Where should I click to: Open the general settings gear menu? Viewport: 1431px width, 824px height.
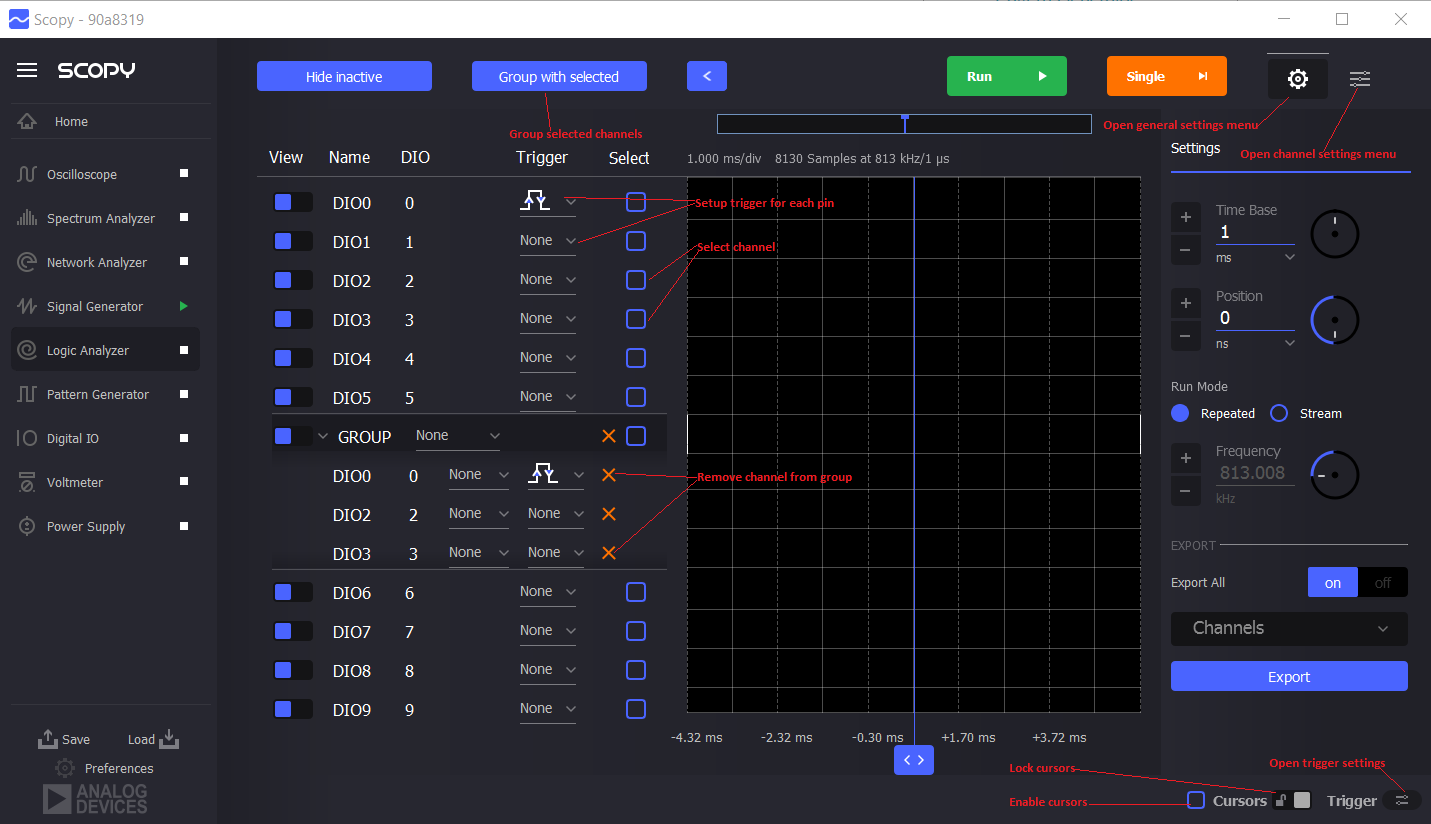pos(1298,78)
